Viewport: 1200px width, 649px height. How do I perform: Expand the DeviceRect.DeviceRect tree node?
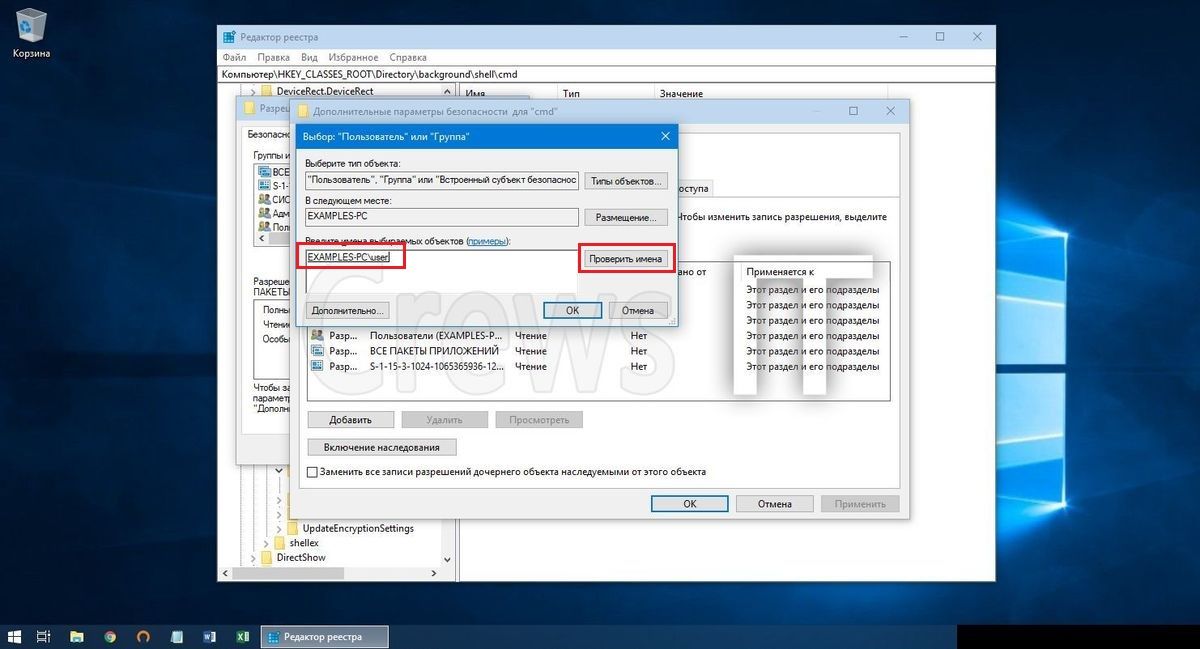click(252, 92)
